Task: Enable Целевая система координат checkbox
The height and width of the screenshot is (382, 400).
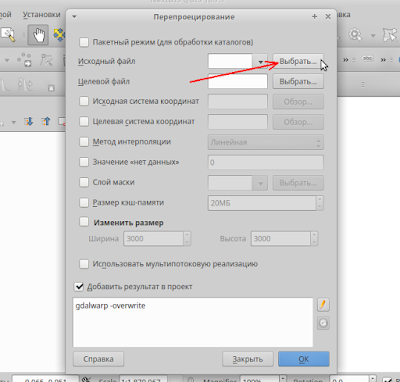Action: click(x=84, y=121)
